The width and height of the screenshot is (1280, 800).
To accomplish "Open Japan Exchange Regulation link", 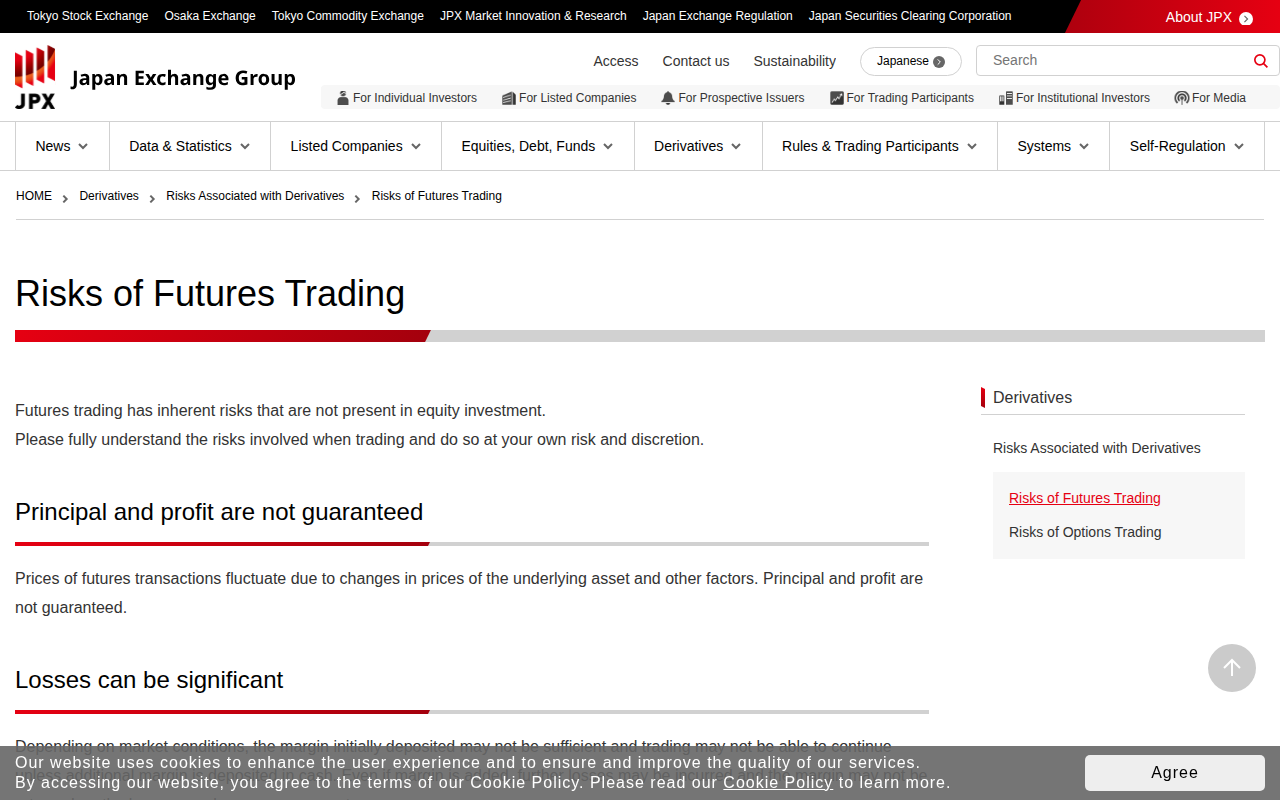I will (x=718, y=16).
